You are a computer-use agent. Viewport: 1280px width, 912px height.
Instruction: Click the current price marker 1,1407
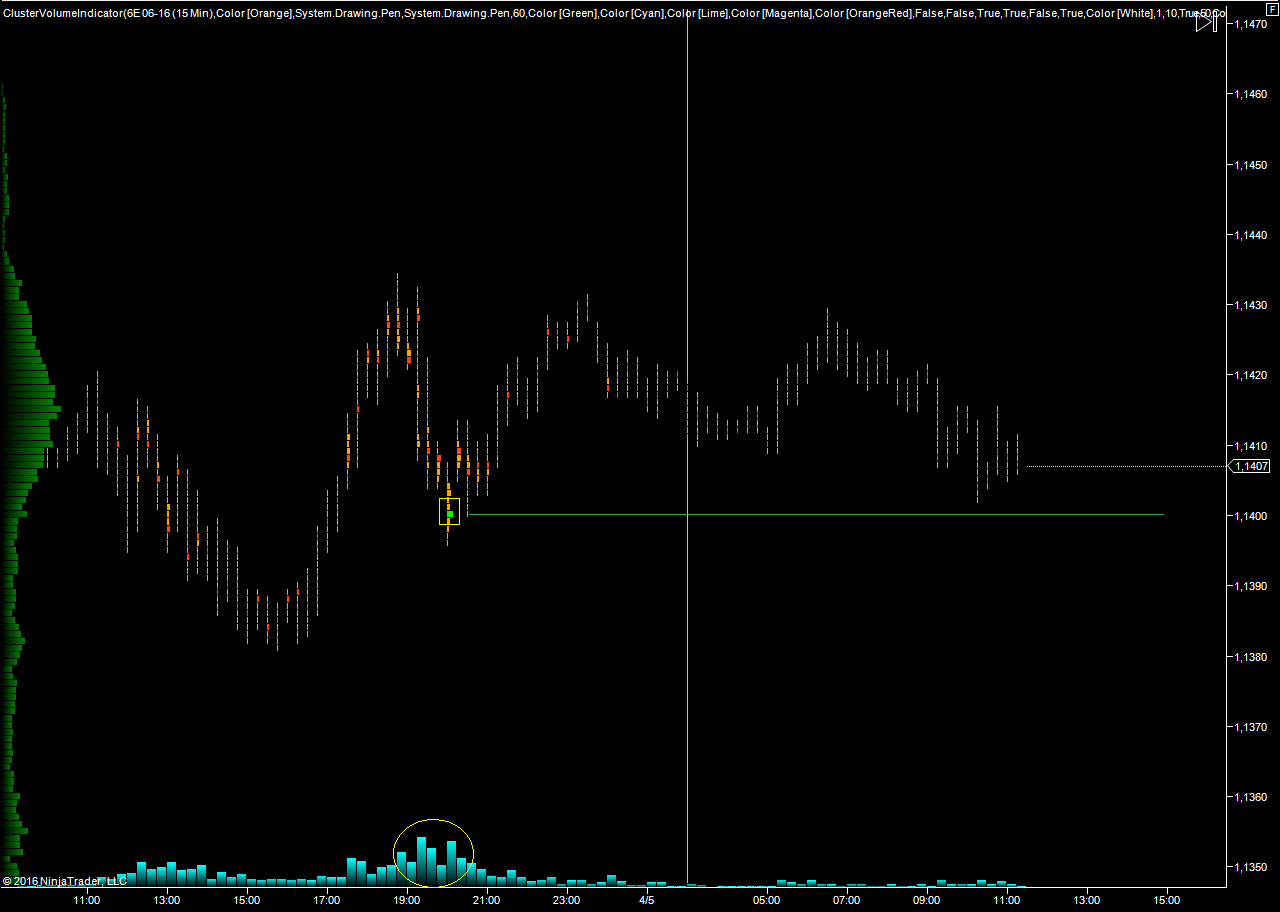point(1251,466)
